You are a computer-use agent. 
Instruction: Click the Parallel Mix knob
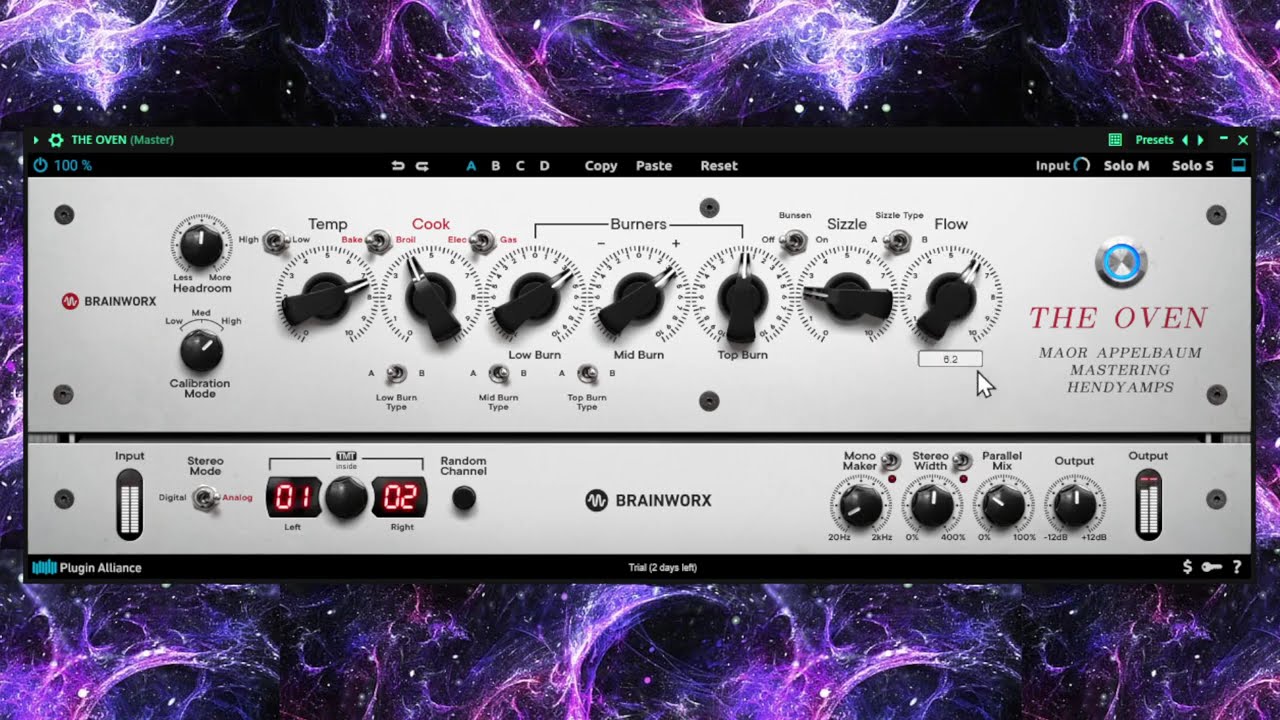coord(1003,506)
